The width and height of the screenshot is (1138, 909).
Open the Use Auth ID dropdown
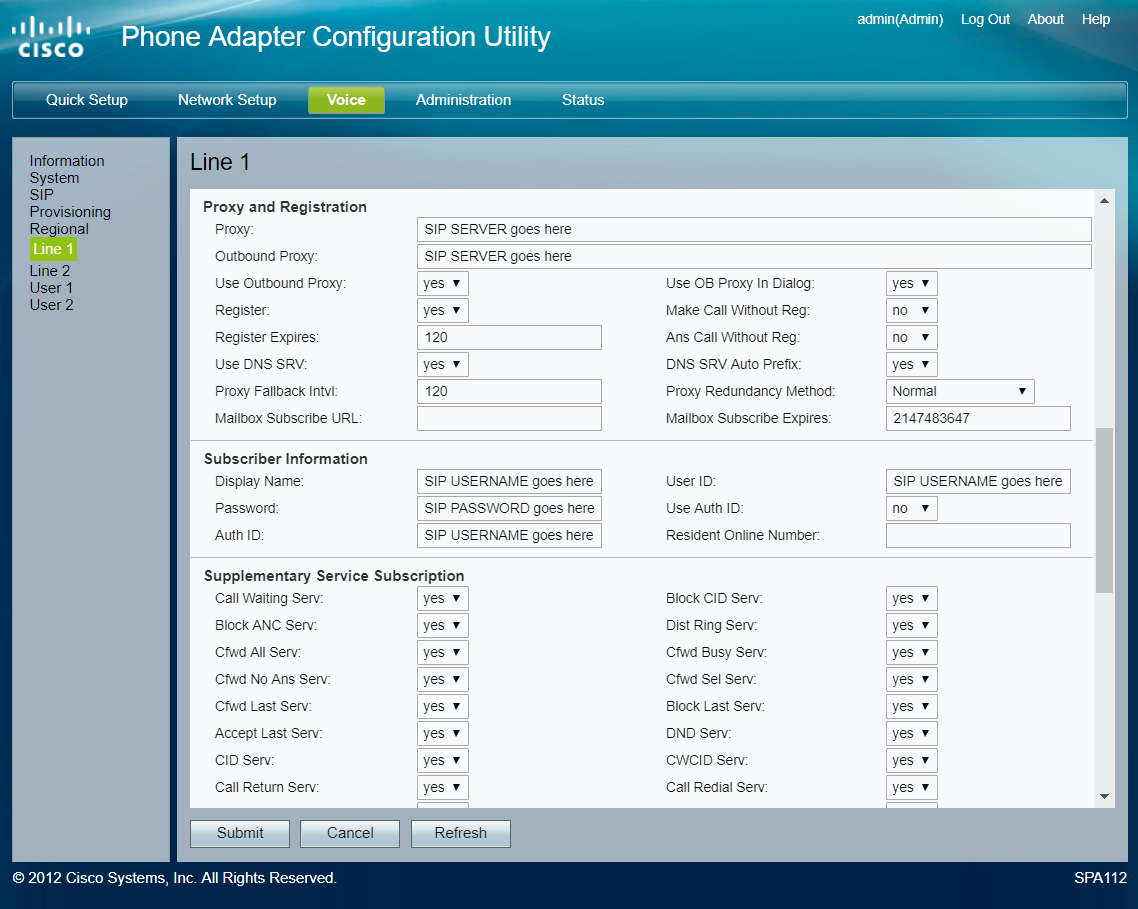pos(911,509)
